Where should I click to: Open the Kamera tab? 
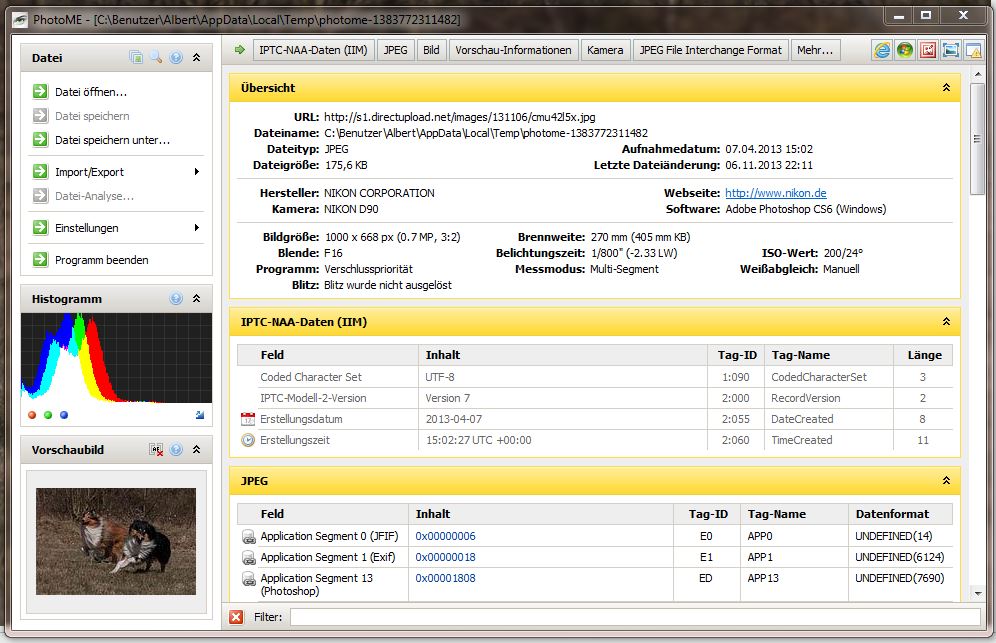point(605,50)
